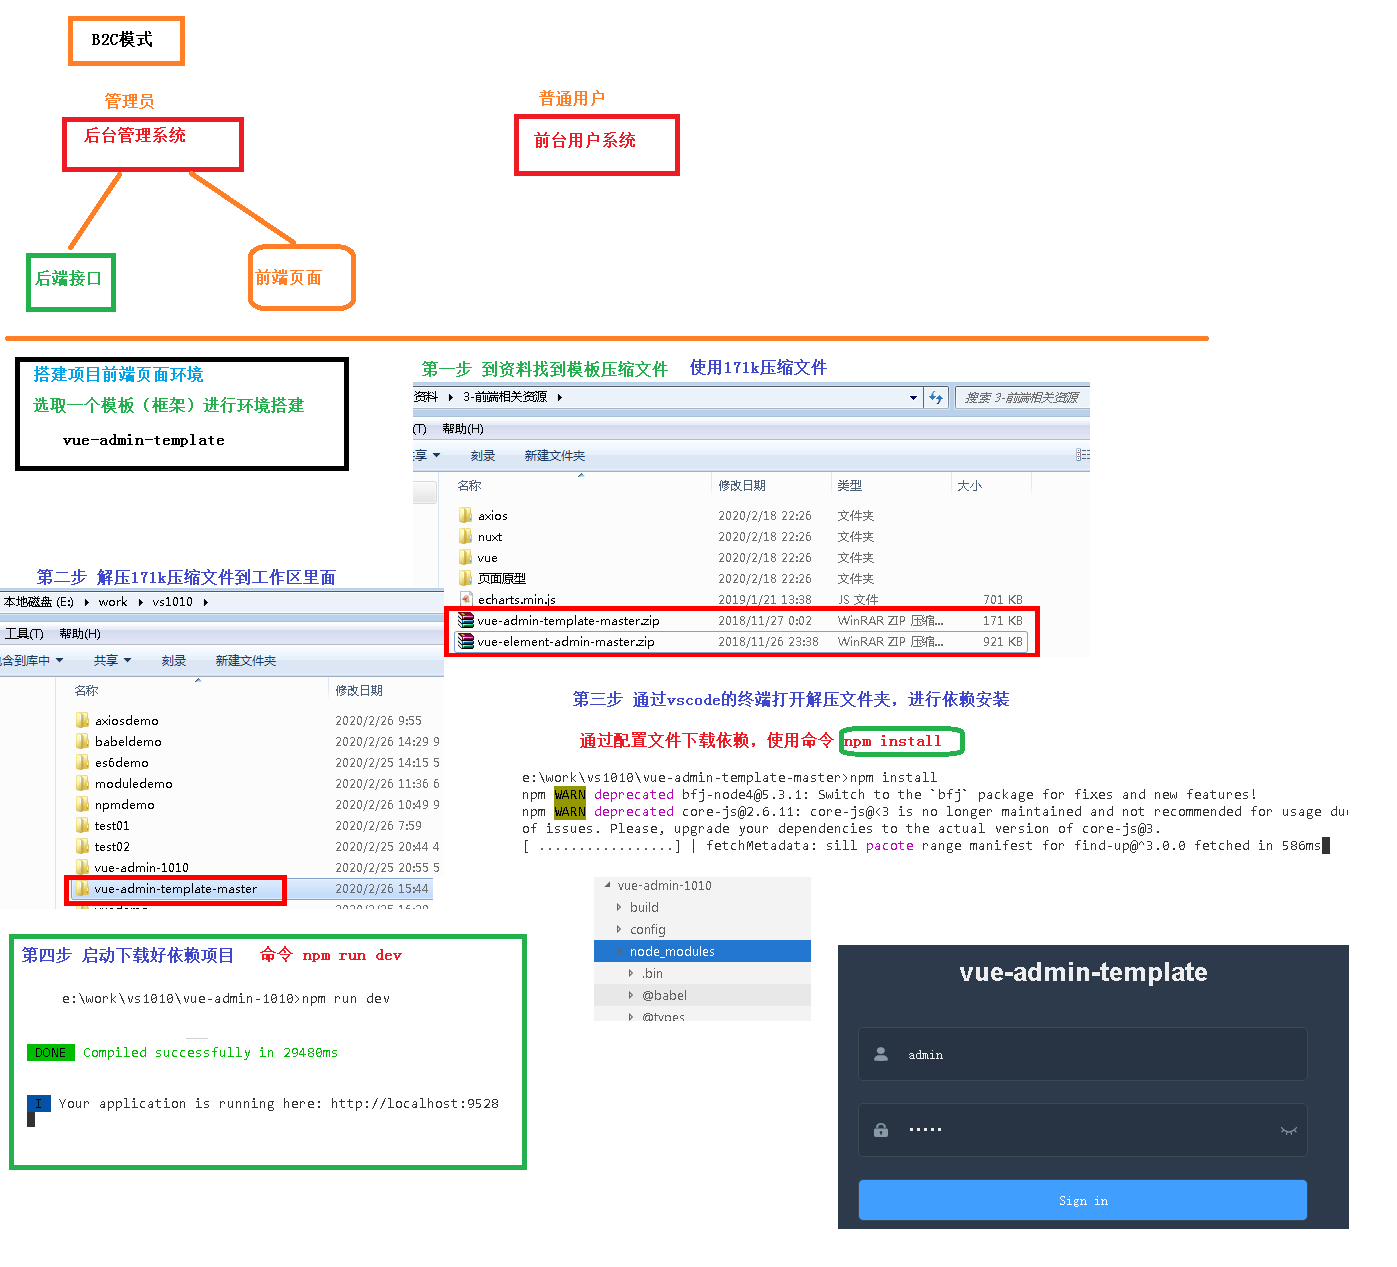Expand the .bin folder in tree
This screenshot has height=1267, width=1397.
click(x=631, y=973)
